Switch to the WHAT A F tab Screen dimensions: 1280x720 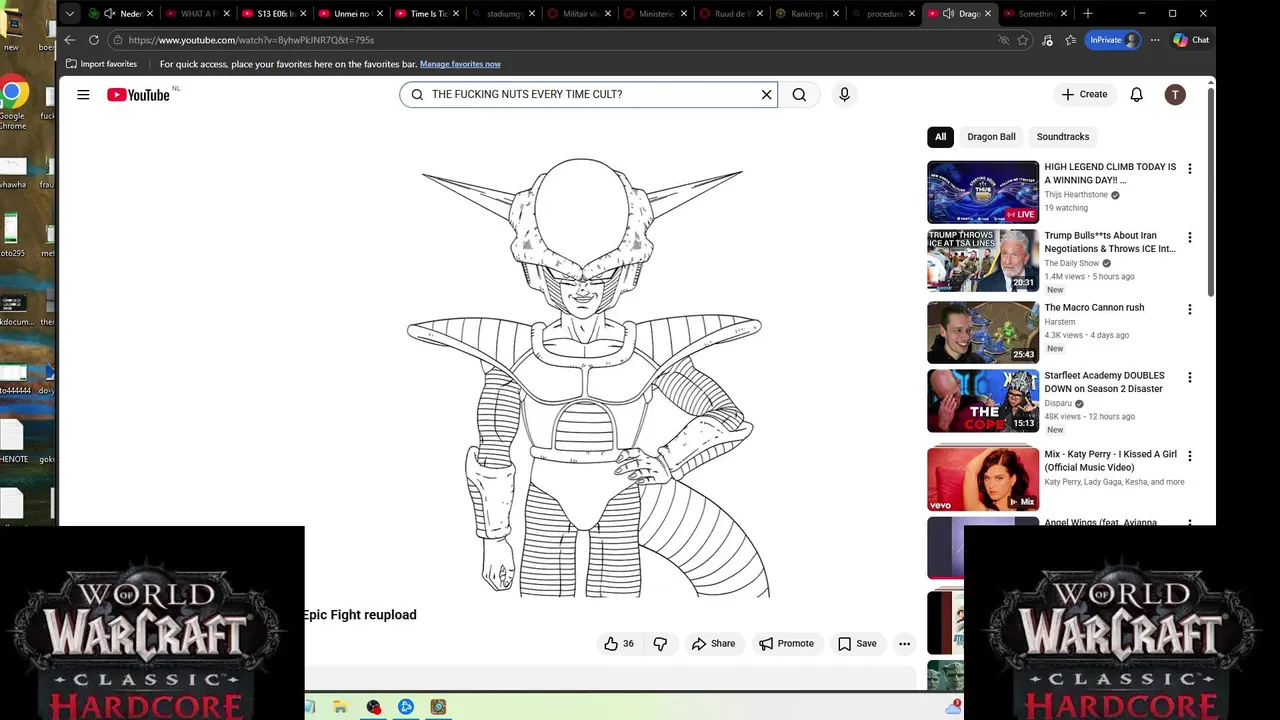197,14
